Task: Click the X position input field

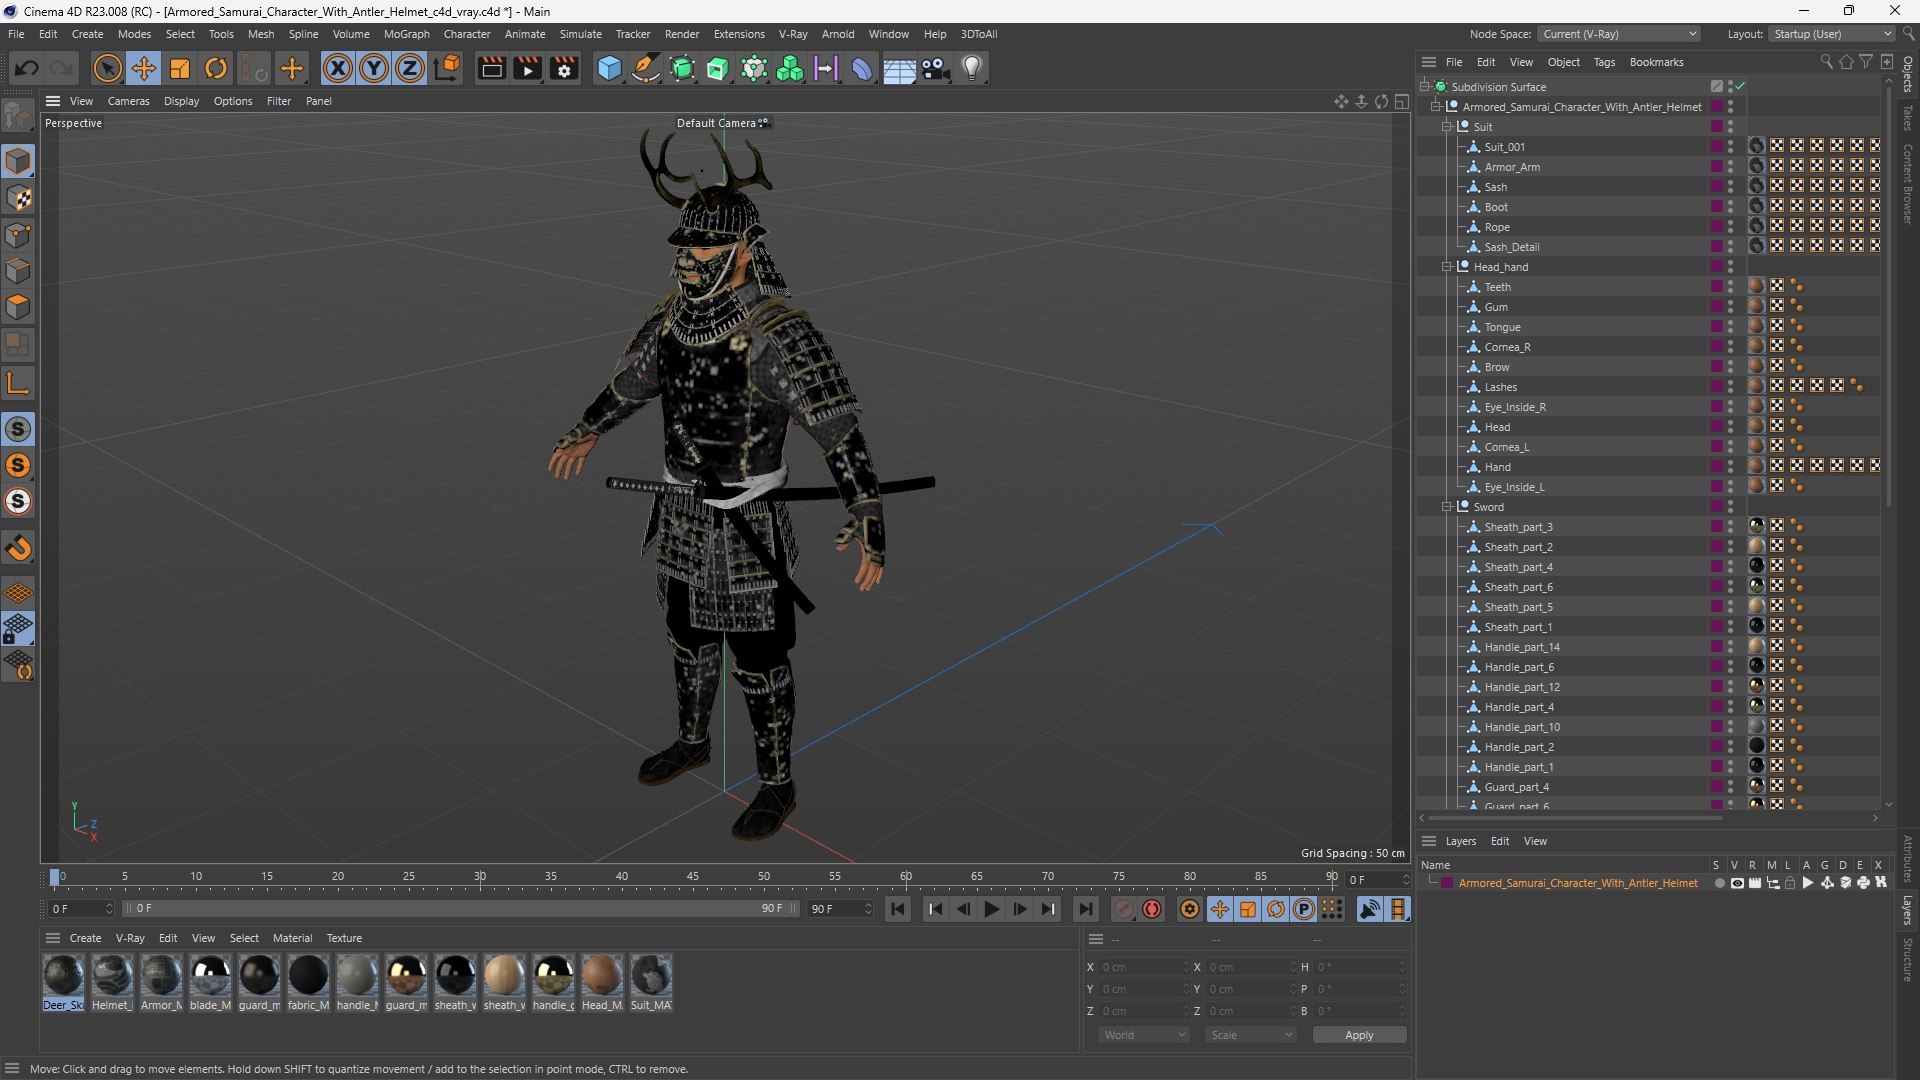Action: [1144, 967]
